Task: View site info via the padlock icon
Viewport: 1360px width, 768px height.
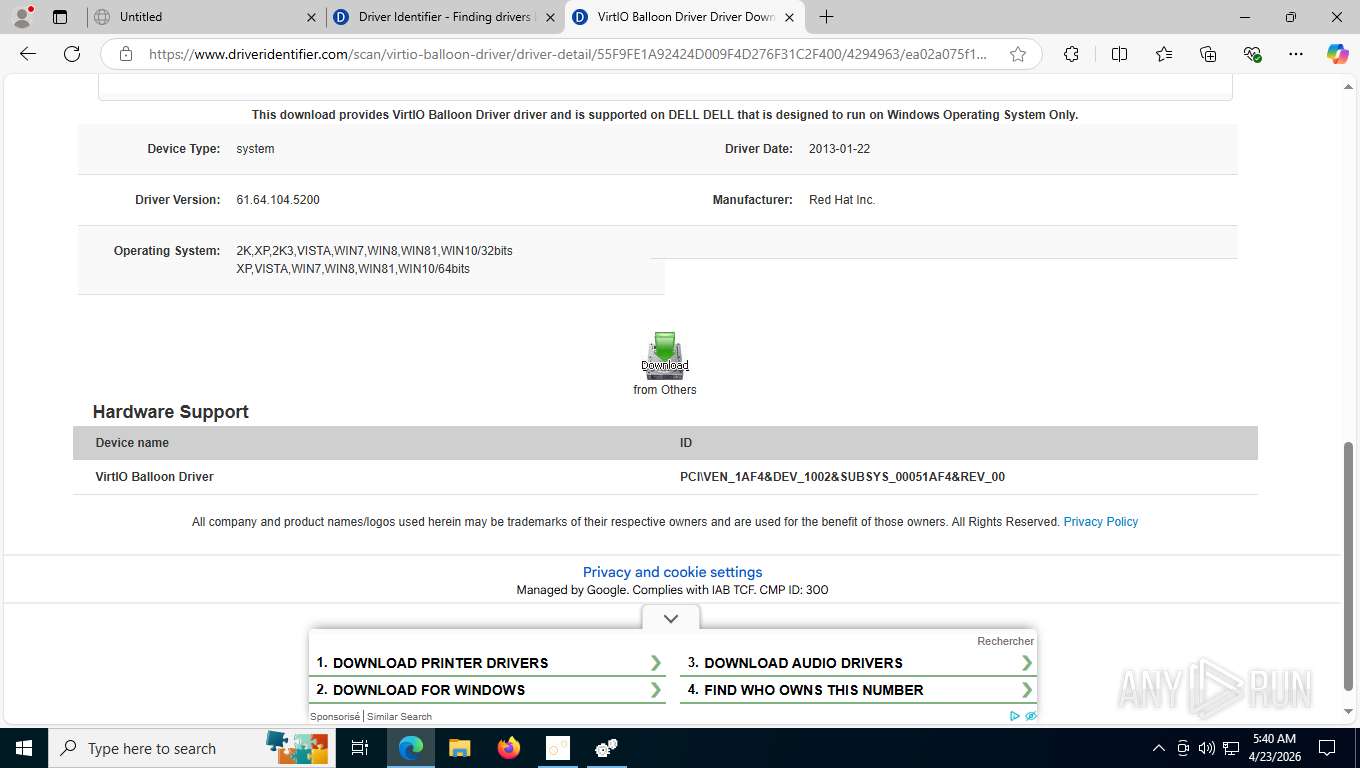Action: click(x=126, y=54)
